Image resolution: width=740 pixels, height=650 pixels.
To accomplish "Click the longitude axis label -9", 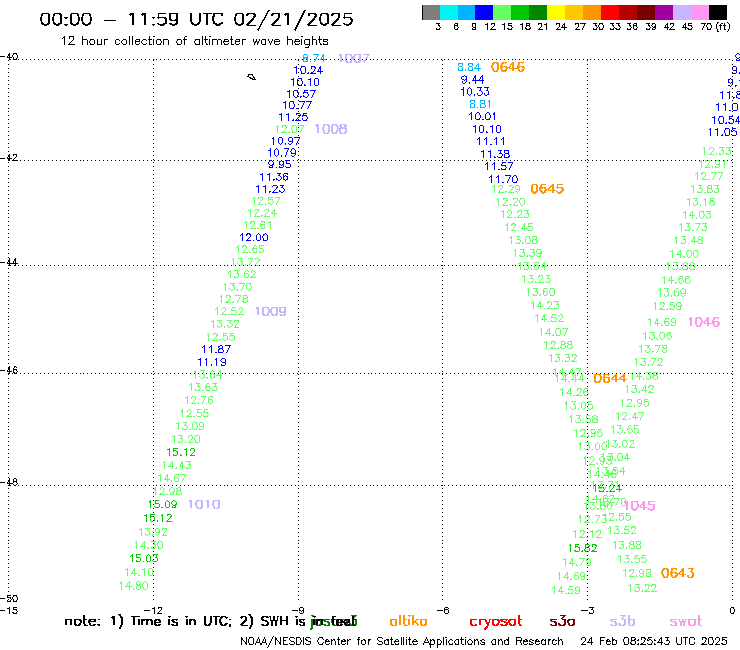I will click(297, 610).
